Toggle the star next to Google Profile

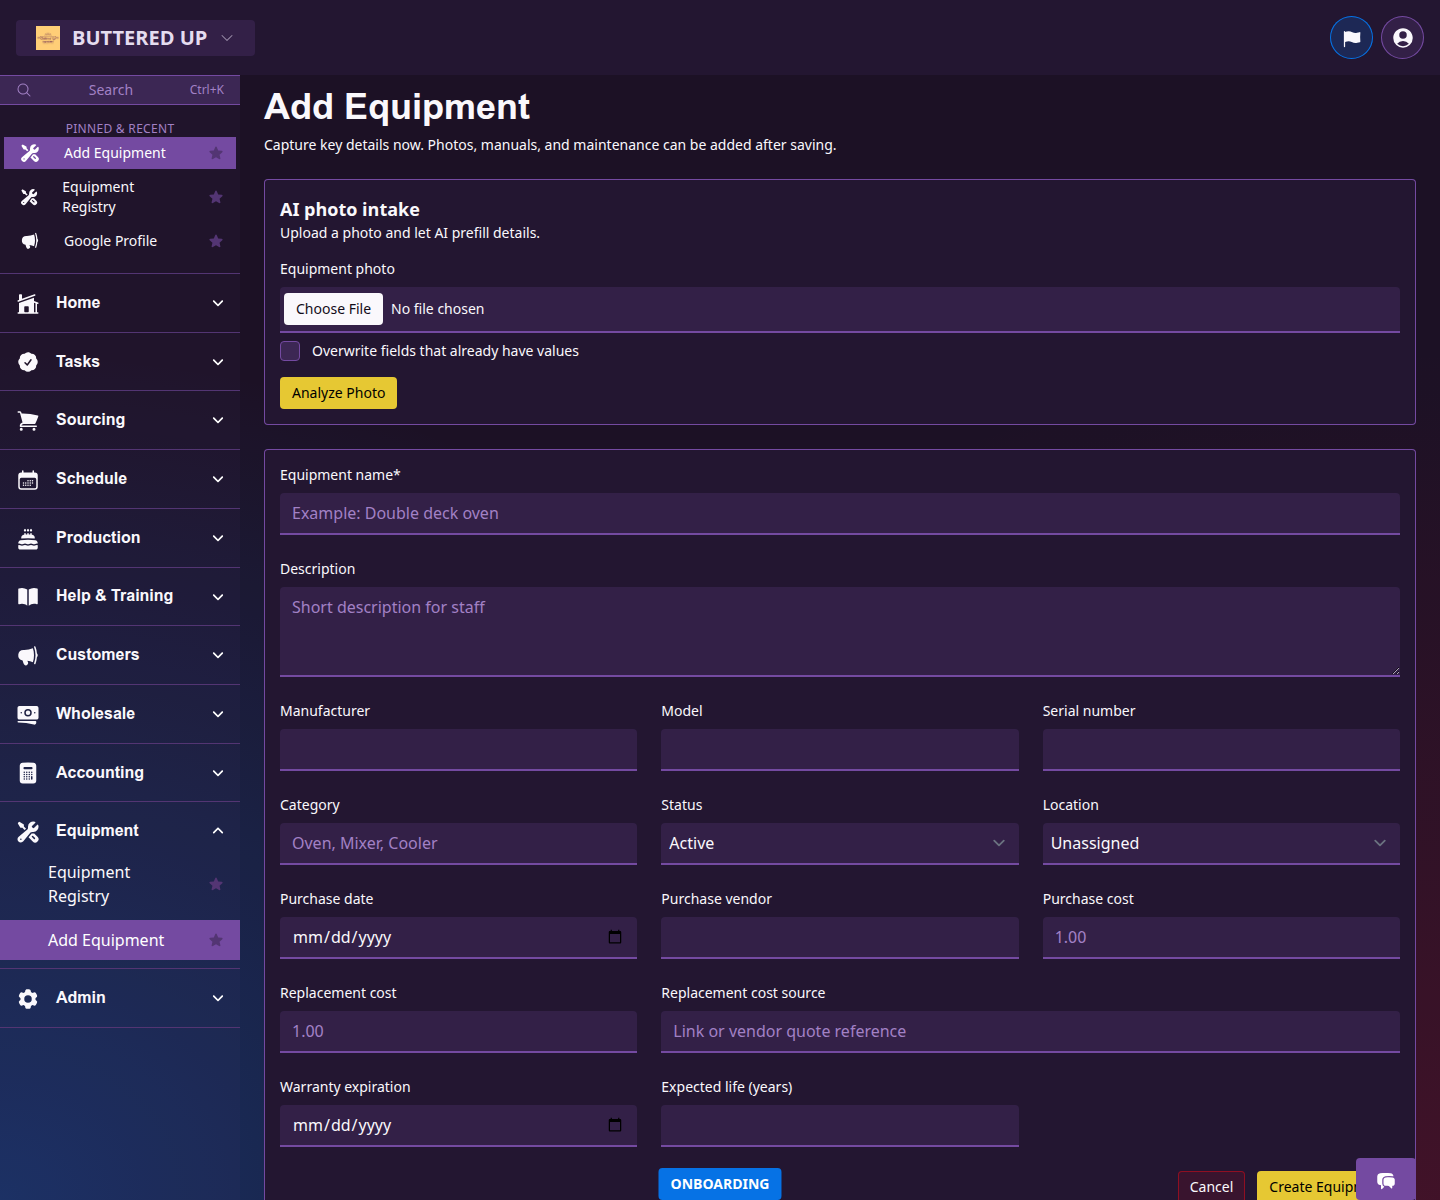(x=216, y=241)
